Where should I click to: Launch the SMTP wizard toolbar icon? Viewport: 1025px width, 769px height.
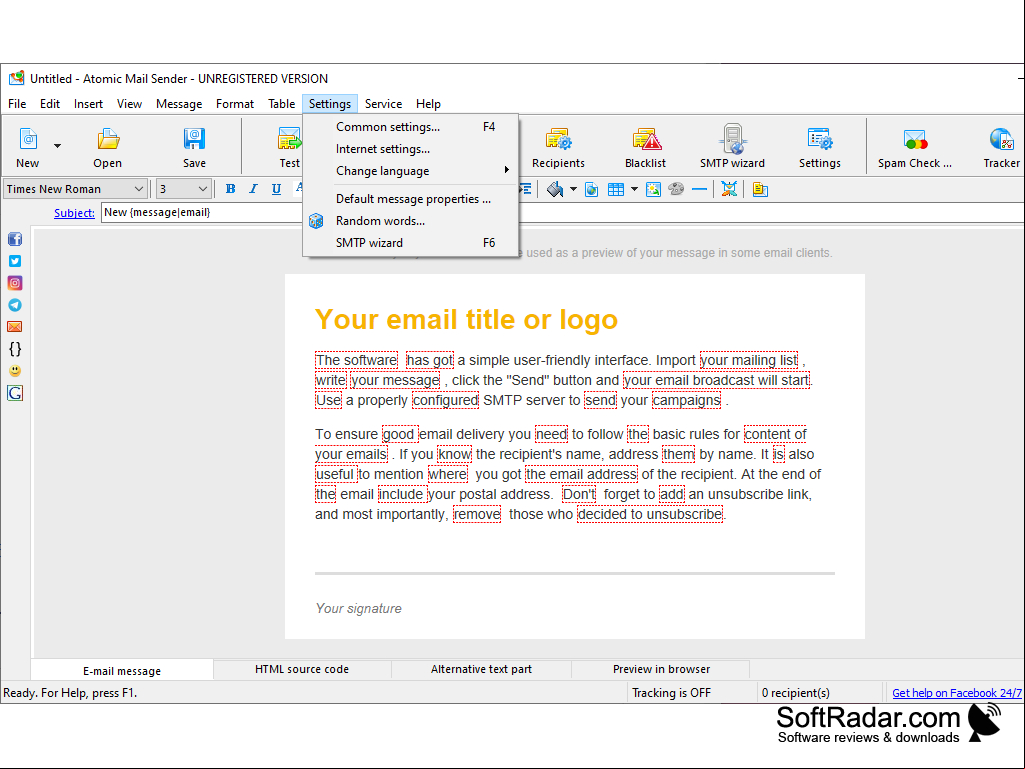coord(732,147)
